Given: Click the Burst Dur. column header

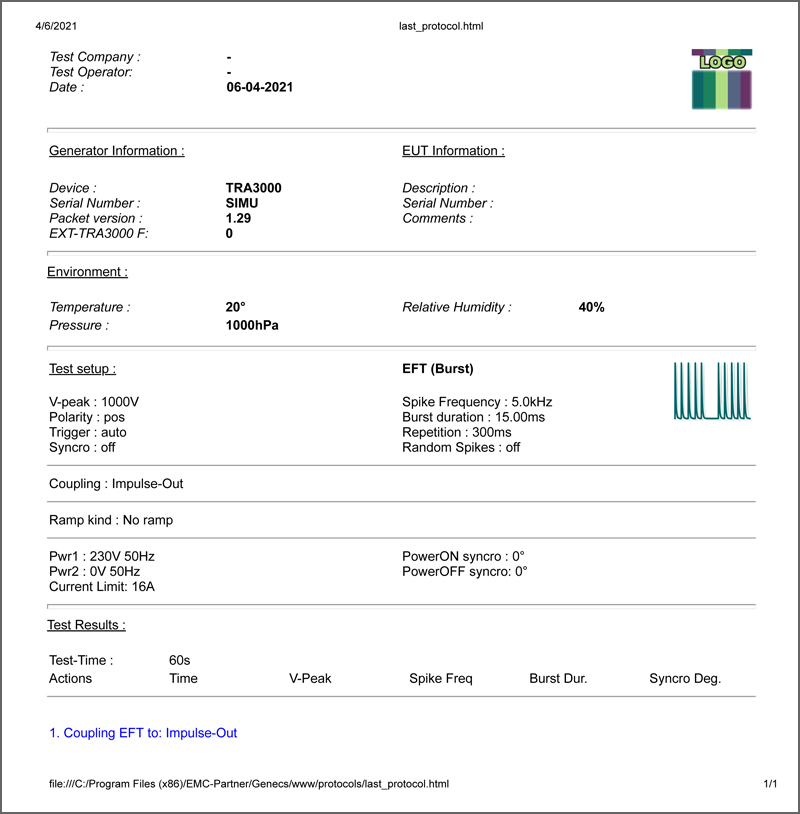Looking at the screenshot, I should coord(558,678).
